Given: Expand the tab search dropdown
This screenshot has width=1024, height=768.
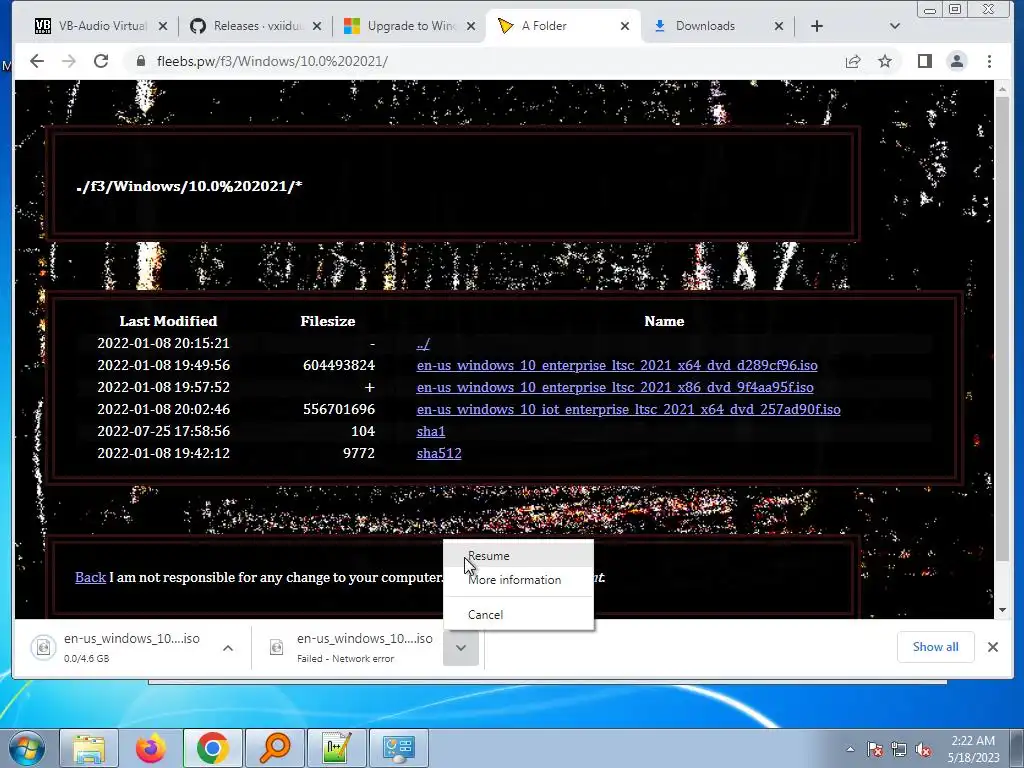Looking at the screenshot, I should [x=895, y=26].
